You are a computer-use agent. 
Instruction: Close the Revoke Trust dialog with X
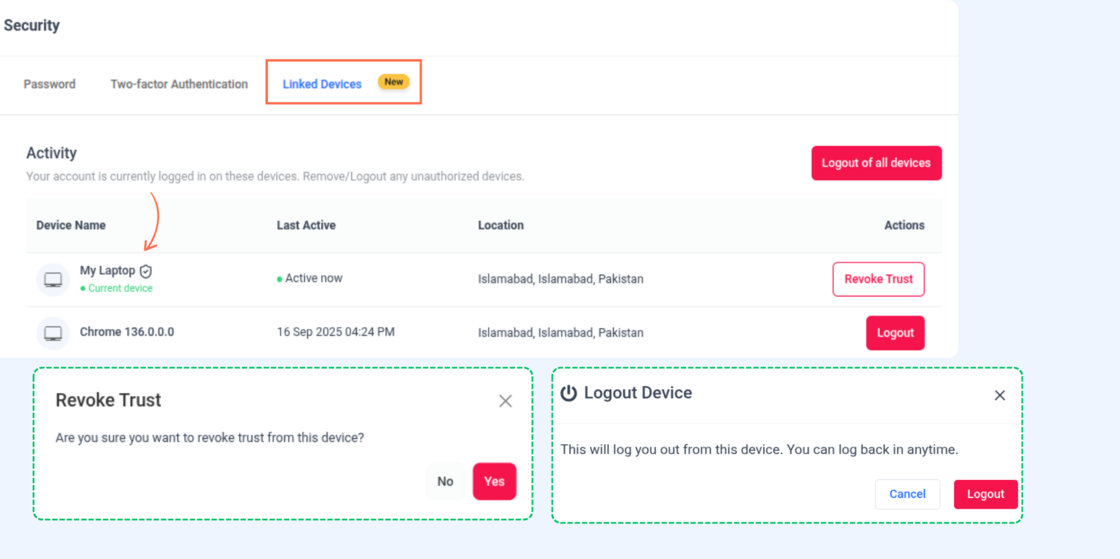click(505, 401)
